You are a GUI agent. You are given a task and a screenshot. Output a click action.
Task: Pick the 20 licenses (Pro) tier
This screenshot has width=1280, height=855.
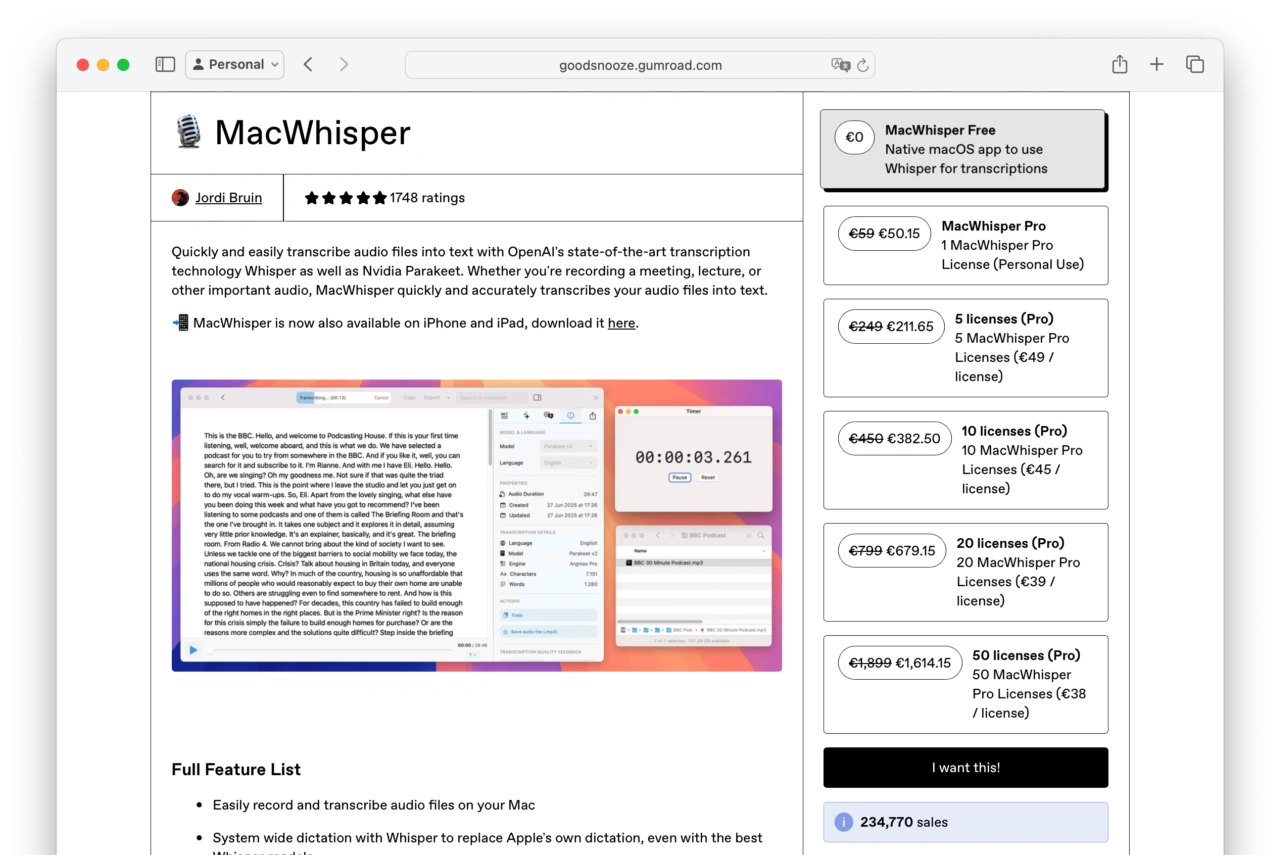(x=965, y=571)
